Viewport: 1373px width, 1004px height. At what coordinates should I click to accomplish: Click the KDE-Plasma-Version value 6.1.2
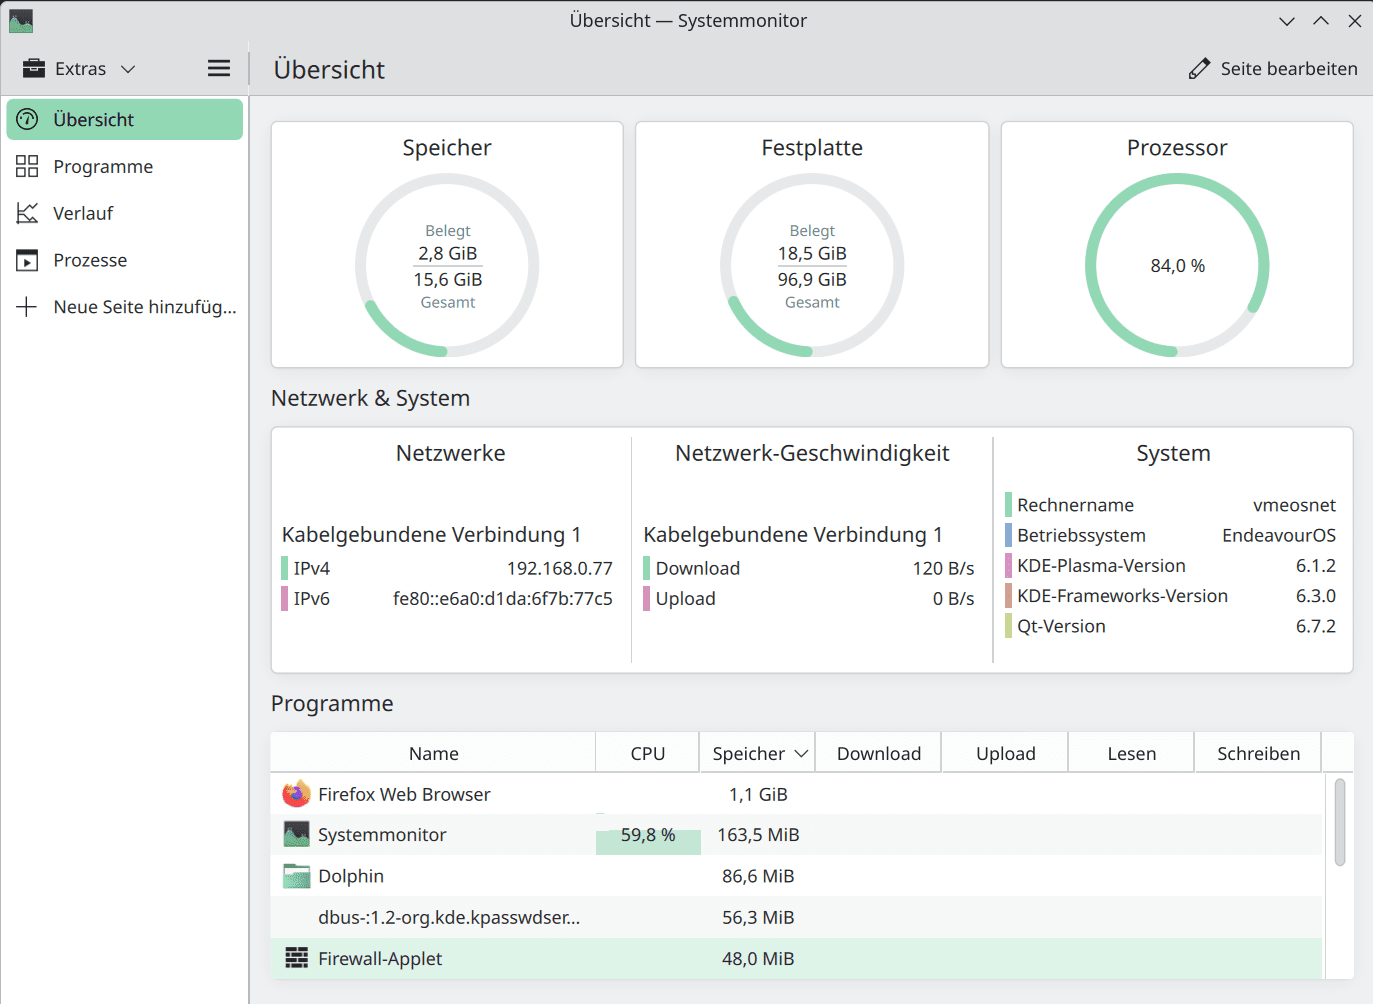click(x=1315, y=565)
